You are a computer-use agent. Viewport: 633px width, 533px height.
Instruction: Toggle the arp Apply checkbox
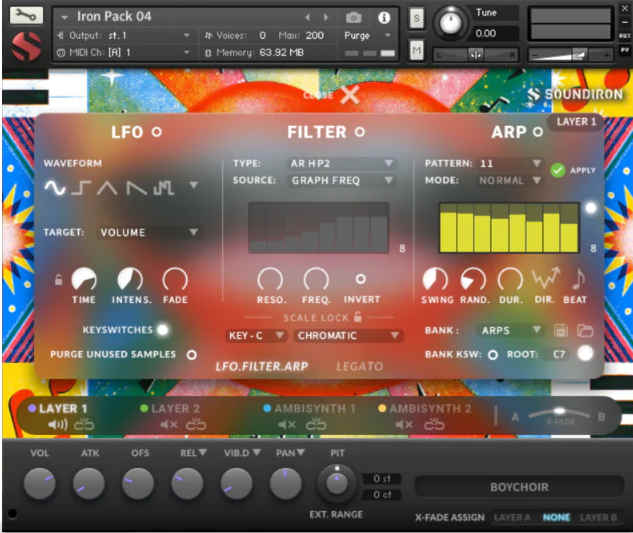558,171
